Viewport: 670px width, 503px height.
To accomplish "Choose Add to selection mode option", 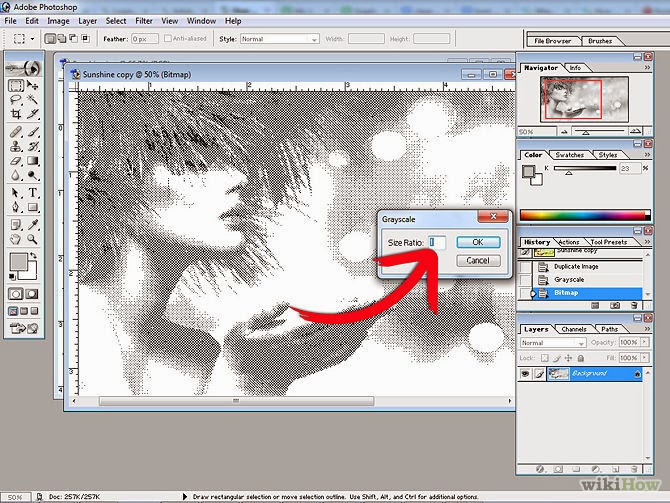I will 62,38.
